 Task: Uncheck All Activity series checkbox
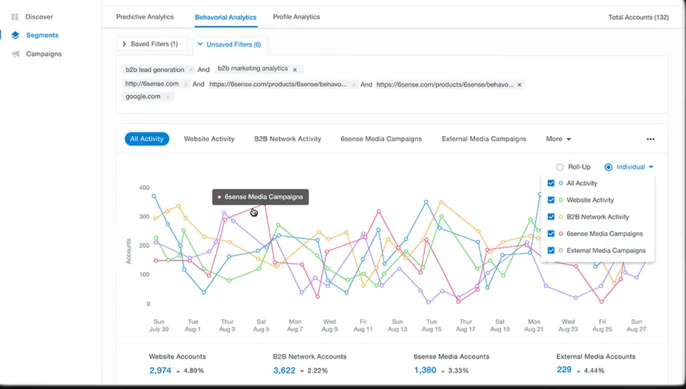[551, 183]
